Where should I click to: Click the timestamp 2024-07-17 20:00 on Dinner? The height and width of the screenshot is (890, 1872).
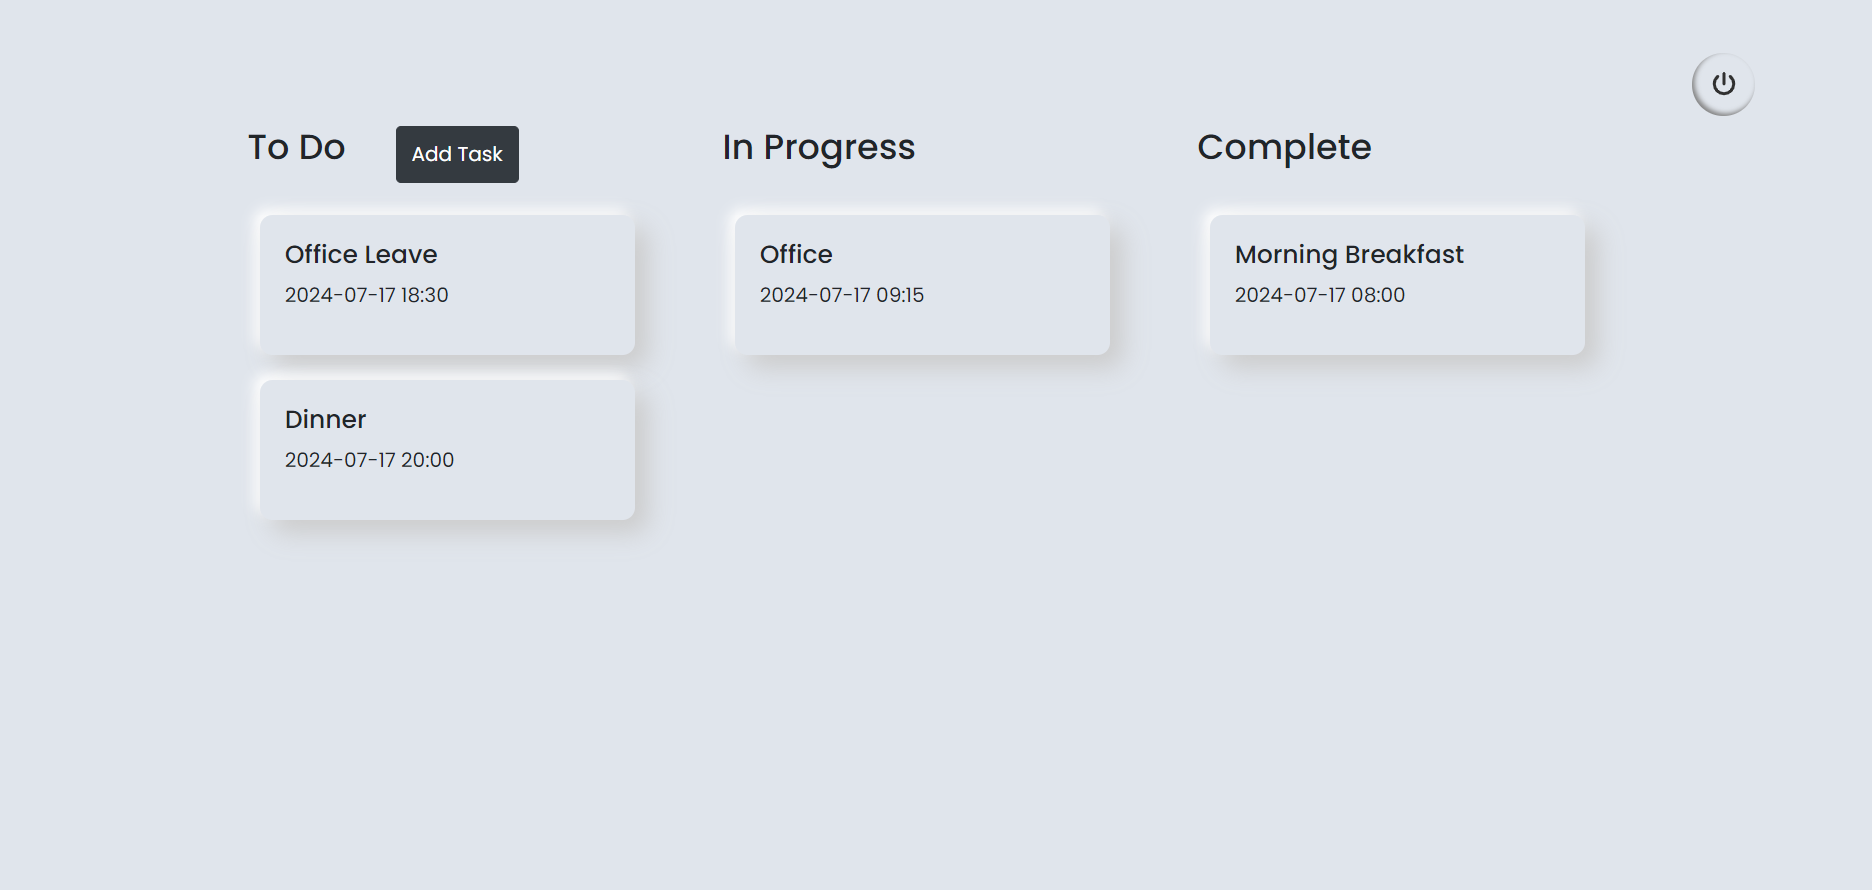click(x=369, y=460)
